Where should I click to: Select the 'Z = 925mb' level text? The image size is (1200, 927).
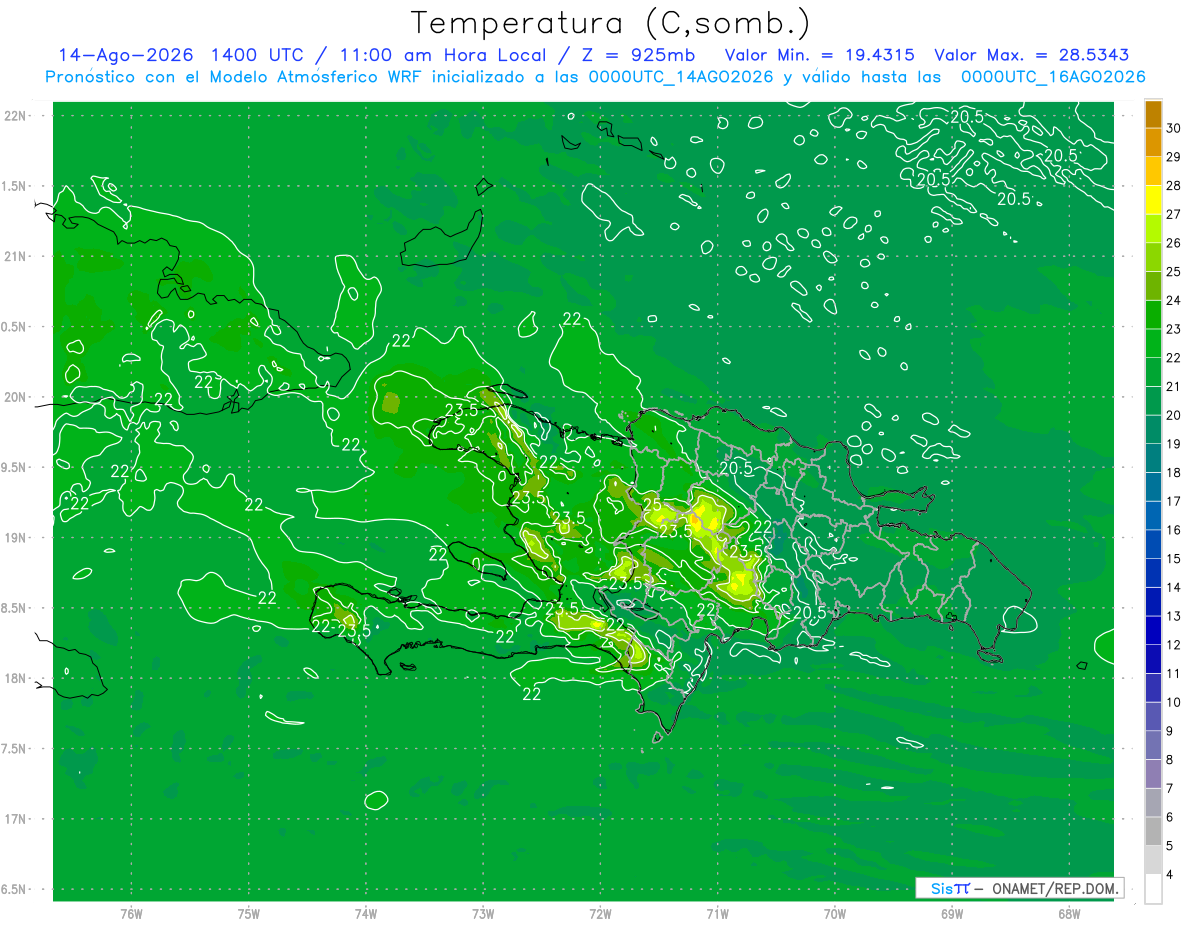coord(638,55)
